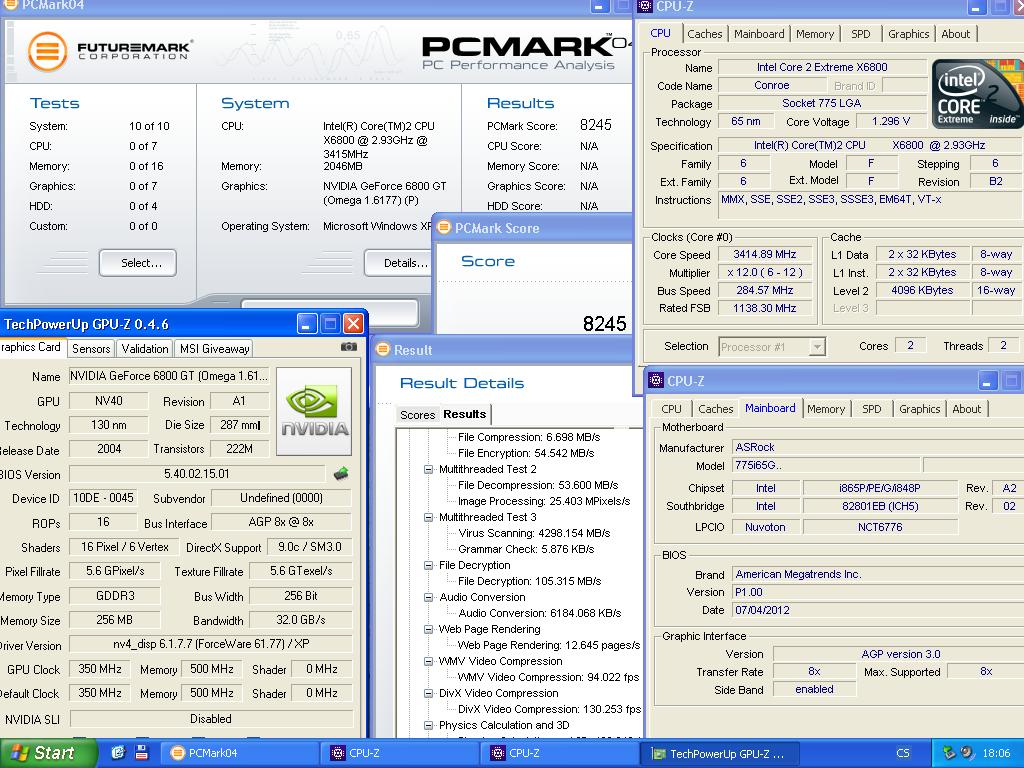
Task: Click the BIOS Version 5.40.02.15.01 field
Action: click(x=197, y=473)
